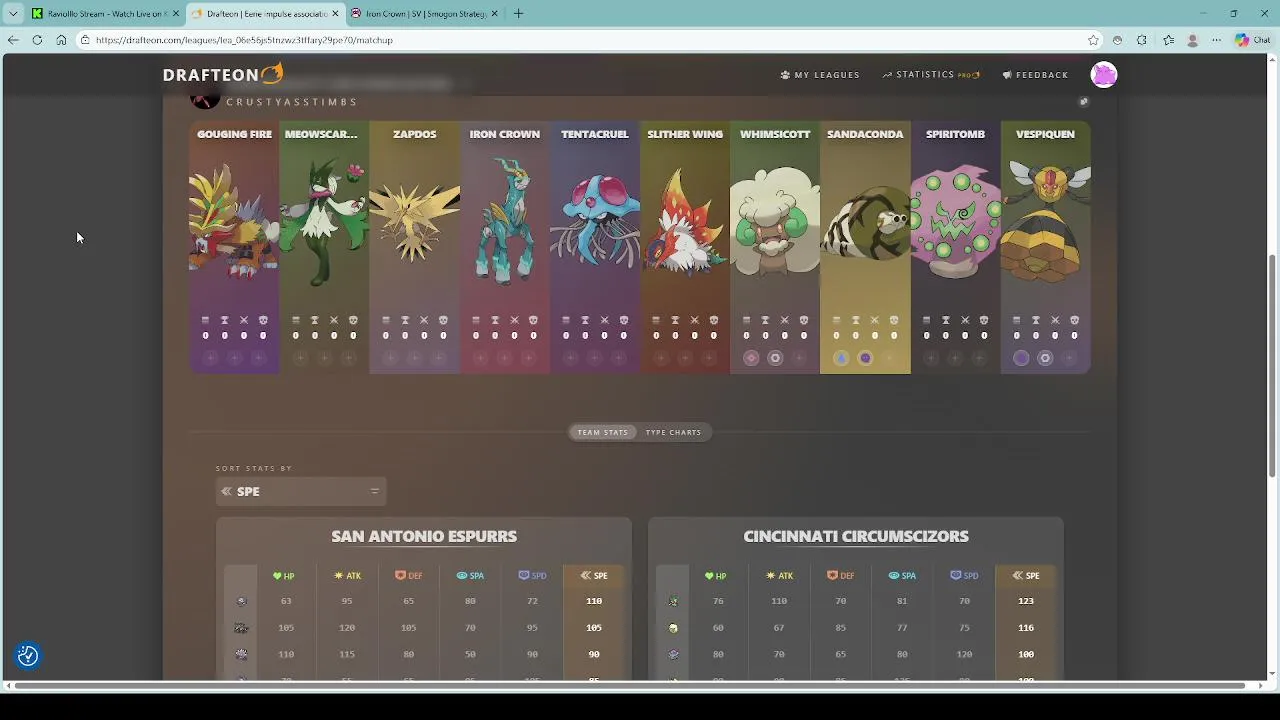Click the Drafteon logo

223,74
